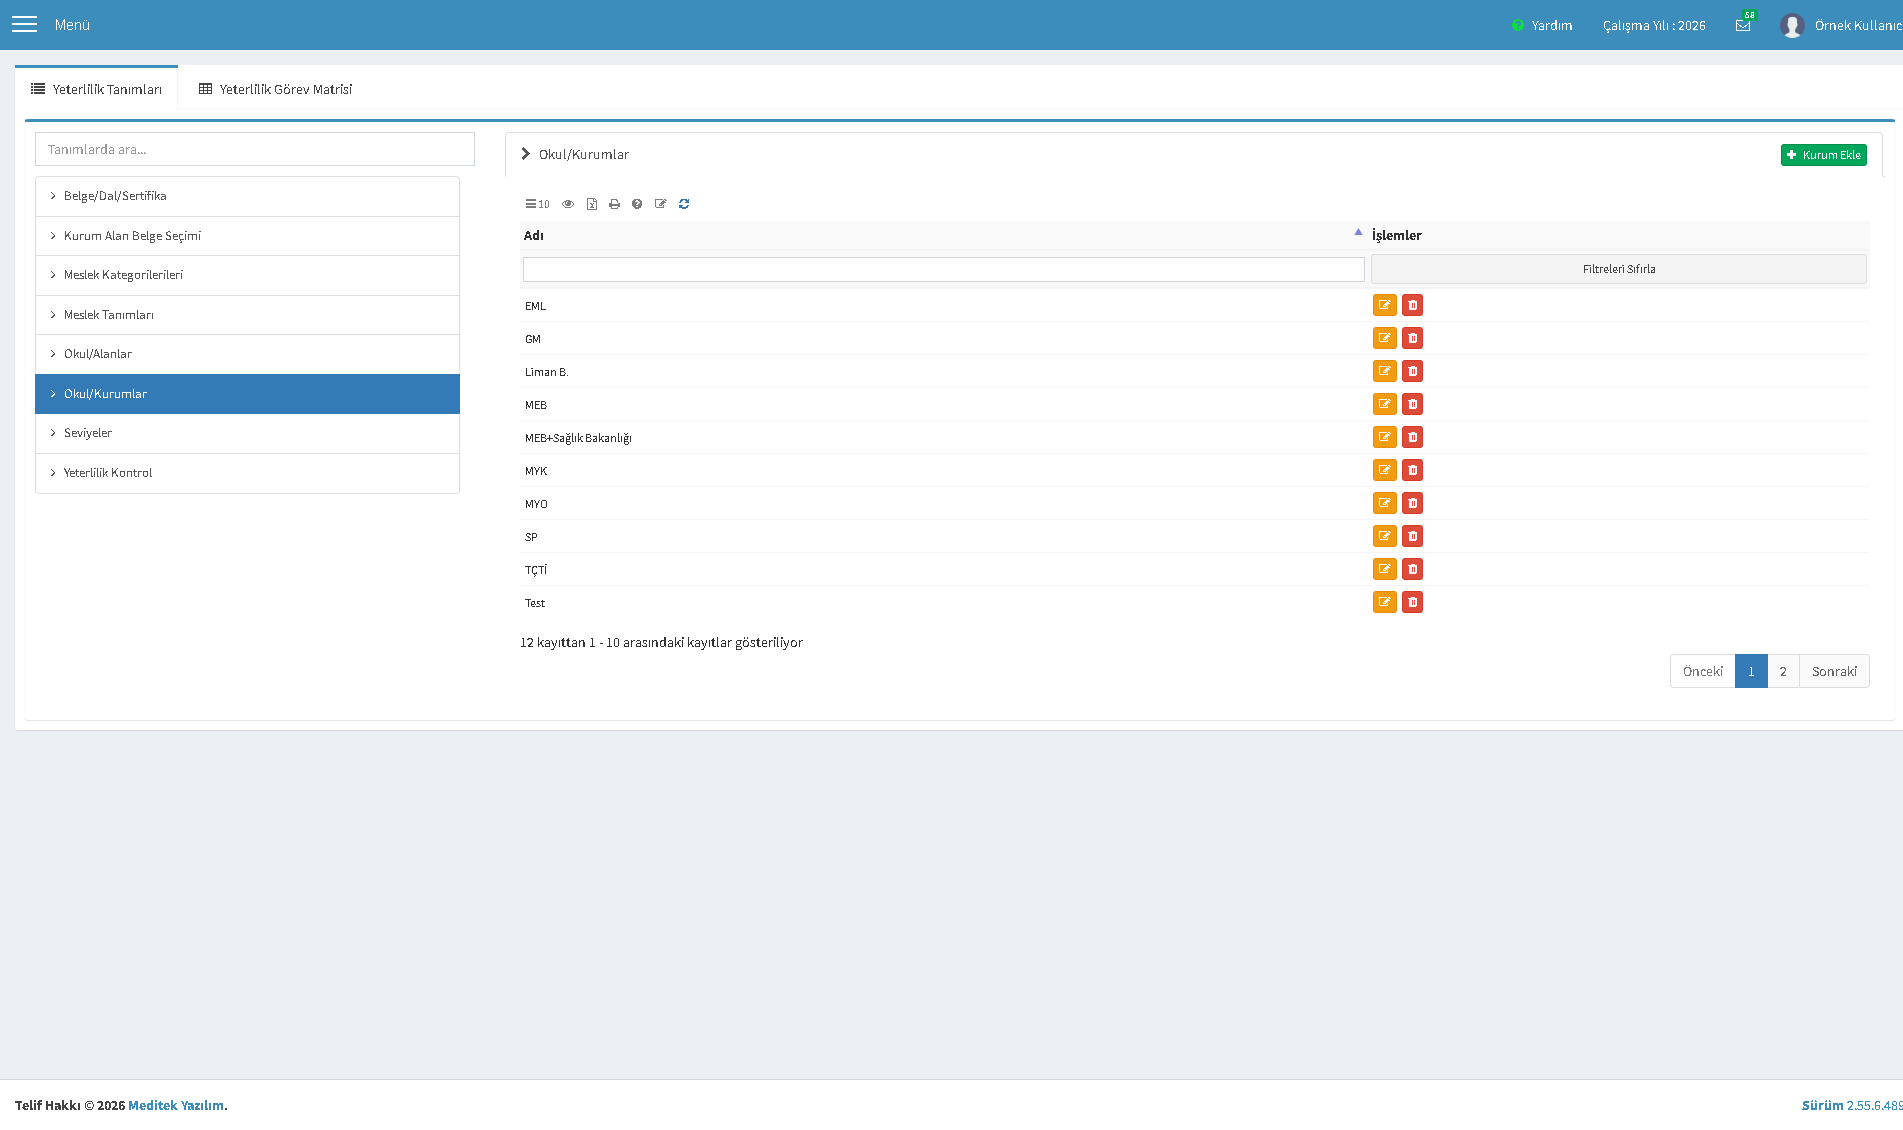Edit the MEB row with orange icon
This screenshot has height=1130, width=1903.
[1384, 404]
